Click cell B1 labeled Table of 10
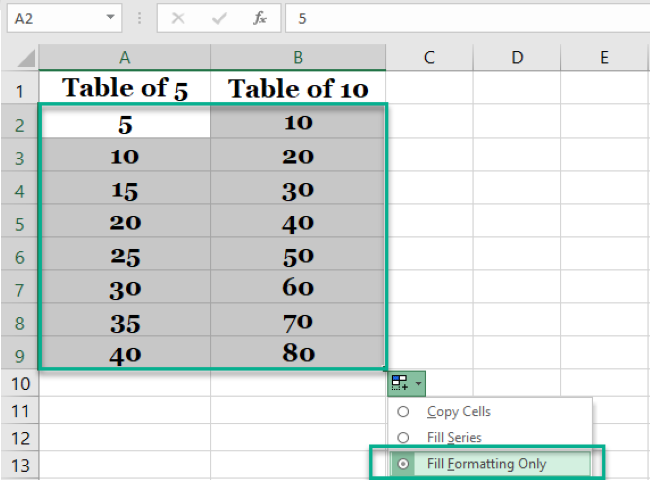This screenshot has width=650, height=480. 298,88
